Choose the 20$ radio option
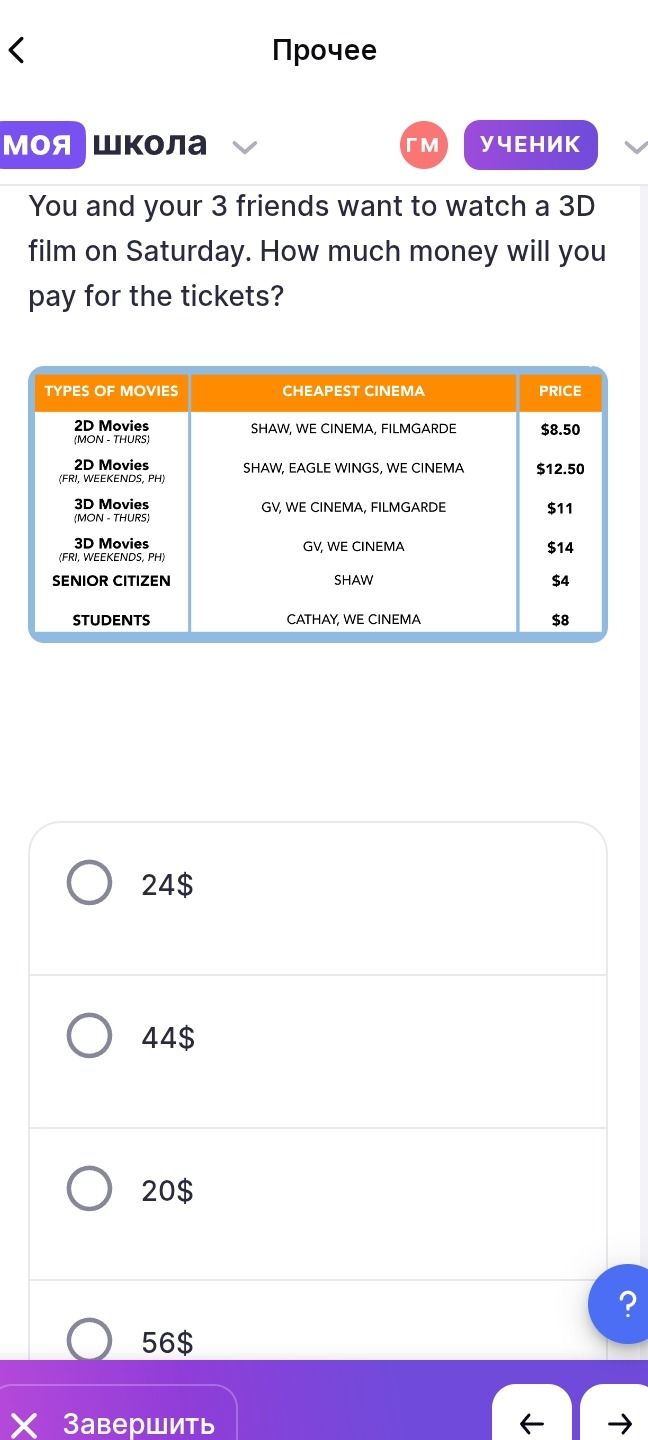The height and width of the screenshot is (1440, 648). point(89,1189)
